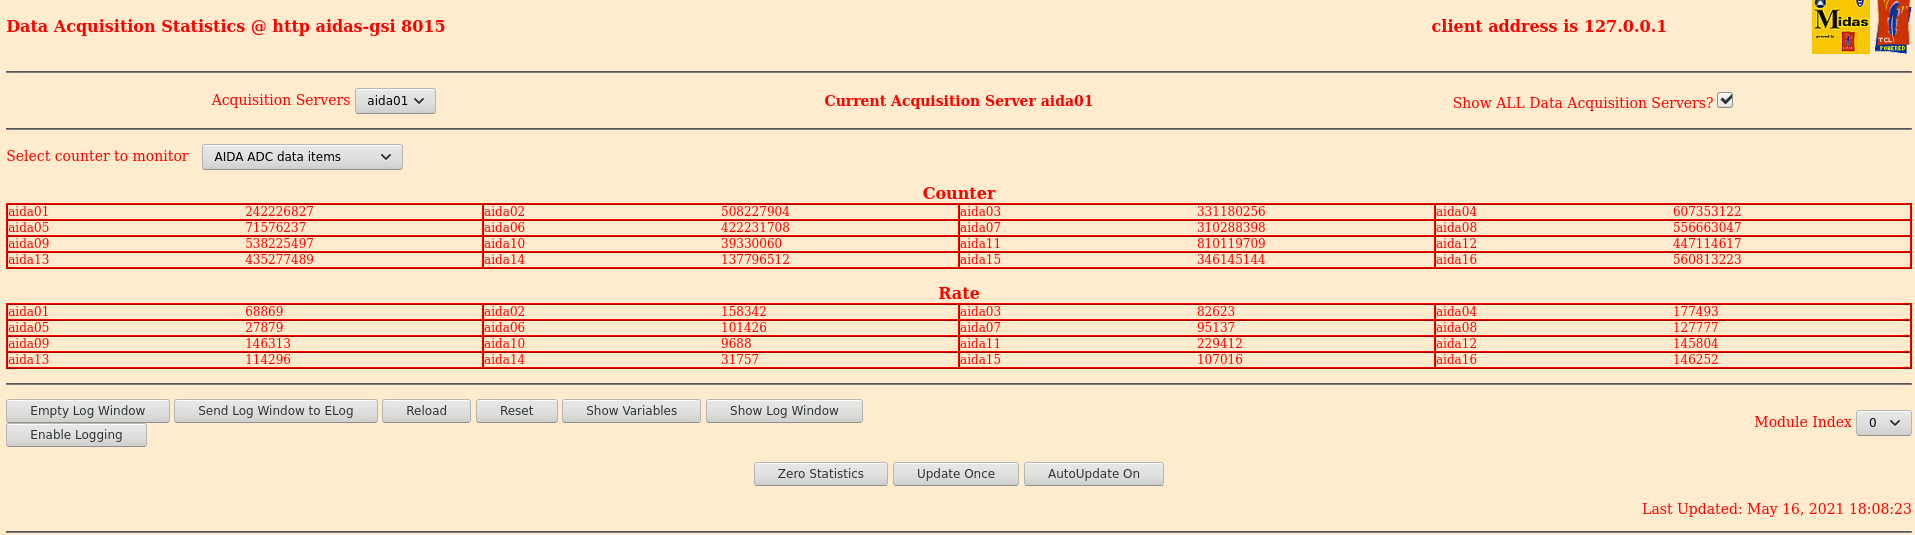The height and width of the screenshot is (535, 1915).
Task: Select rate value 114296 for aida13
Action: point(268,360)
